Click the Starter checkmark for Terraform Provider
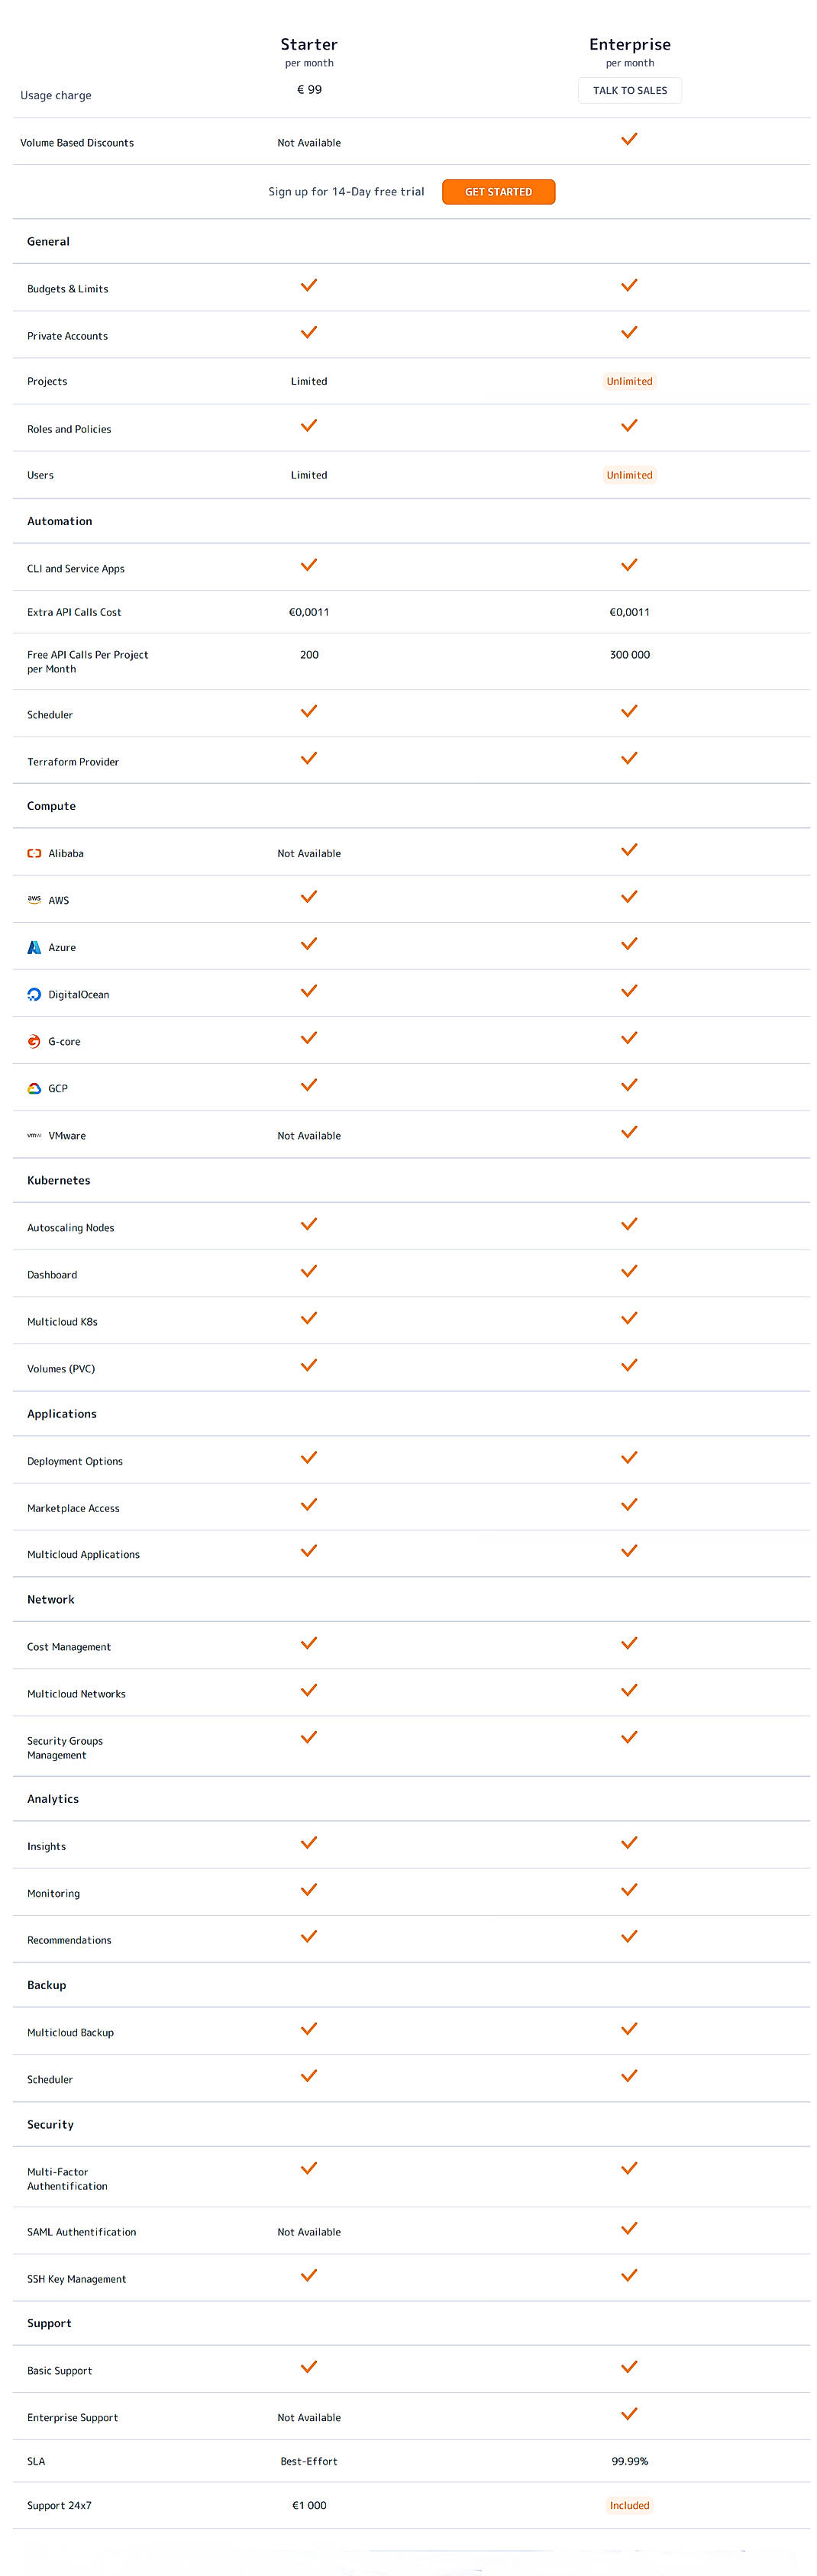Image resolution: width=817 pixels, height=2576 pixels. (x=308, y=758)
